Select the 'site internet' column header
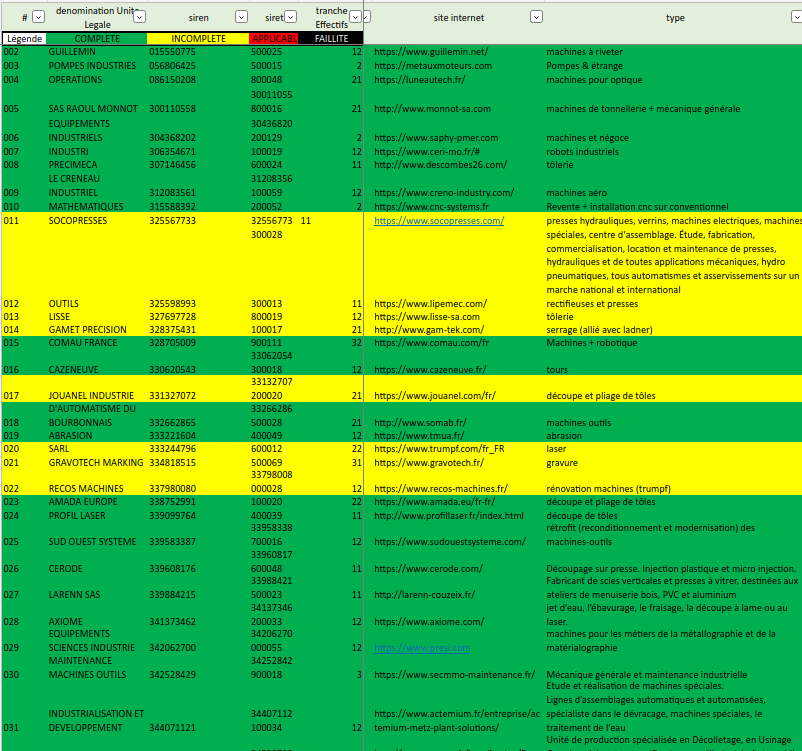 (458, 18)
